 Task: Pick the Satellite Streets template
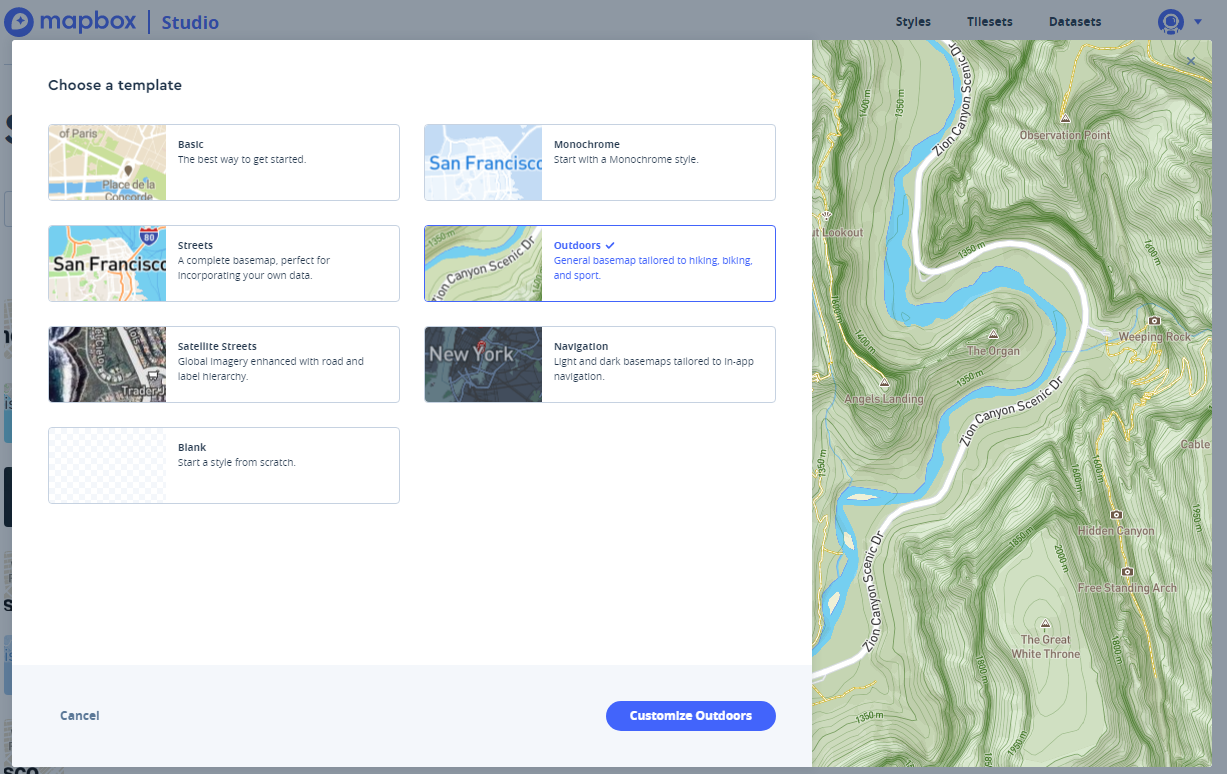coord(224,364)
